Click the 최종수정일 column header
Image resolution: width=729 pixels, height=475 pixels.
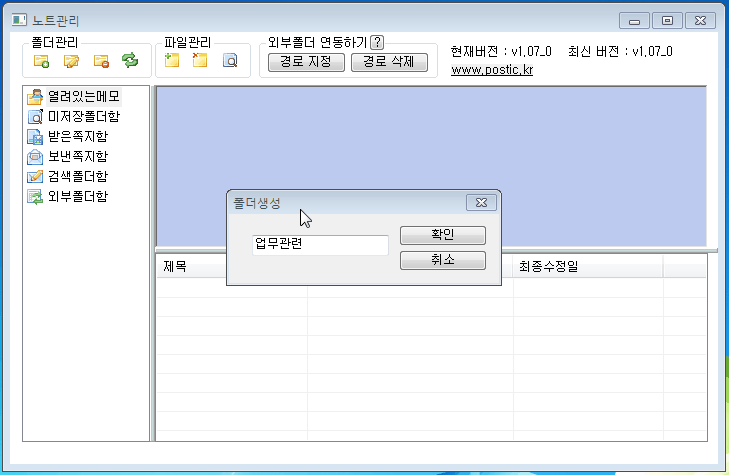(x=588, y=266)
